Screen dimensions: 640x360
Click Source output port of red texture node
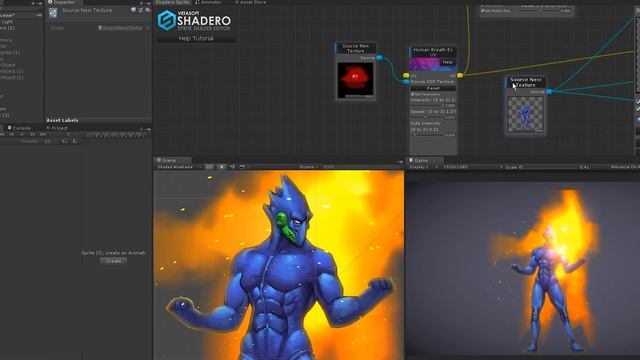[380, 58]
